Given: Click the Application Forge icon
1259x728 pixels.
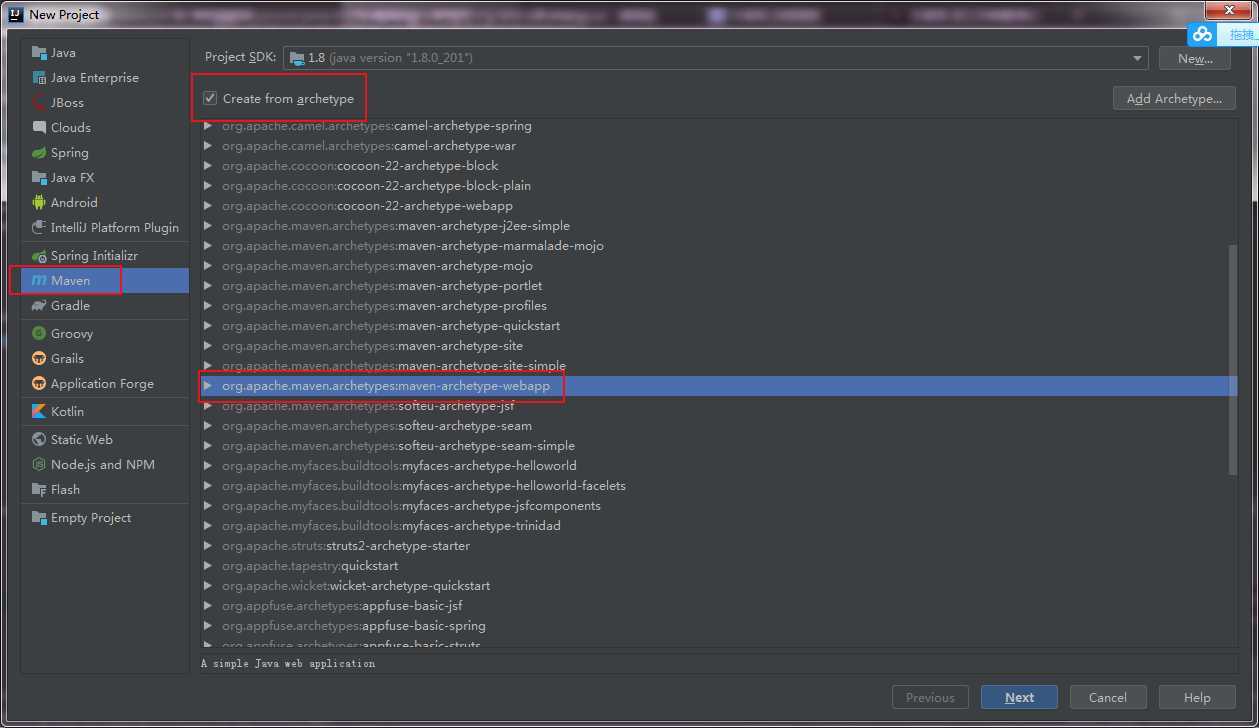Looking at the screenshot, I should [x=39, y=384].
